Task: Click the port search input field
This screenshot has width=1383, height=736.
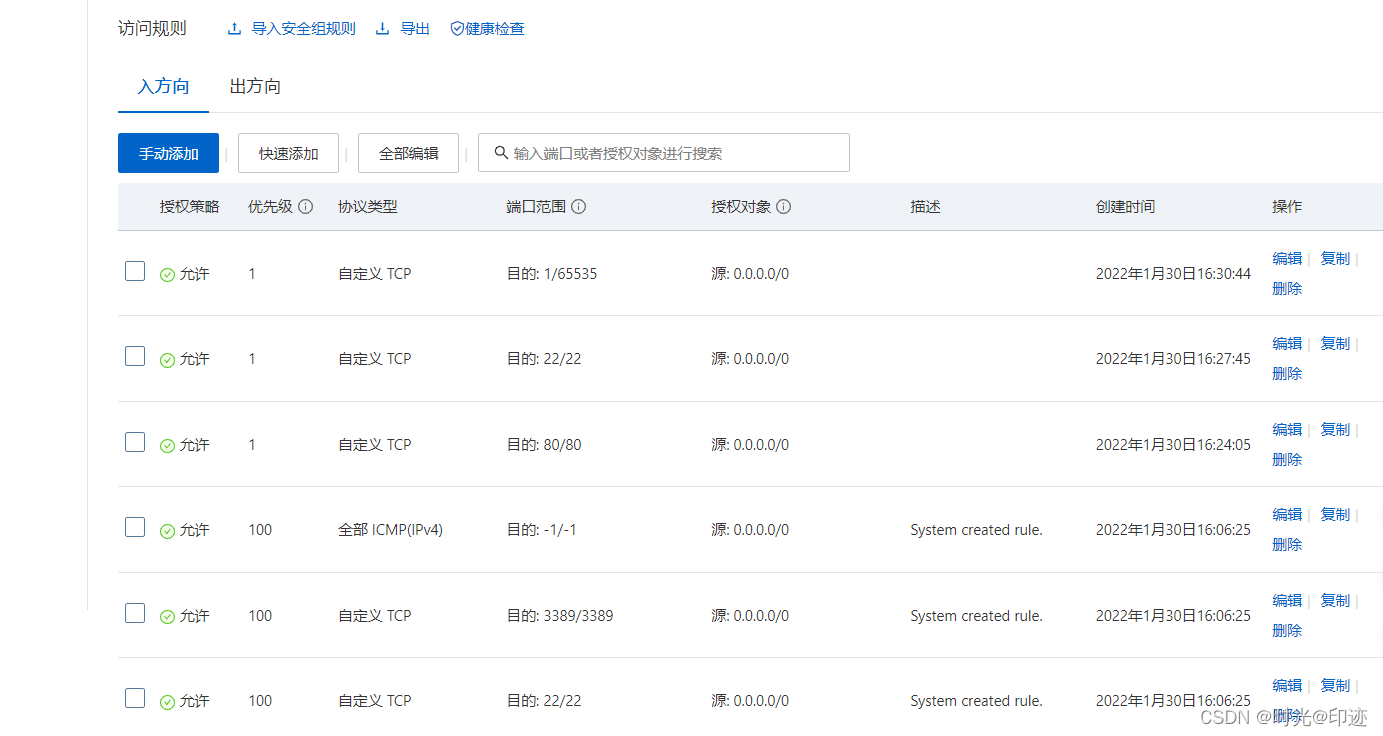Action: [x=664, y=152]
